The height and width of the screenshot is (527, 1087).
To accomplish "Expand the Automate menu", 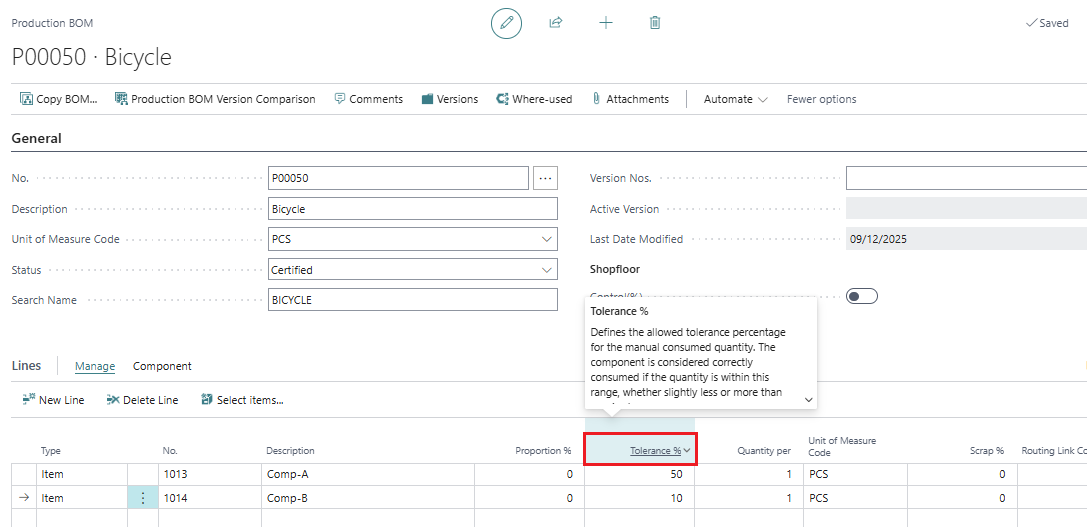I will [735, 99].
